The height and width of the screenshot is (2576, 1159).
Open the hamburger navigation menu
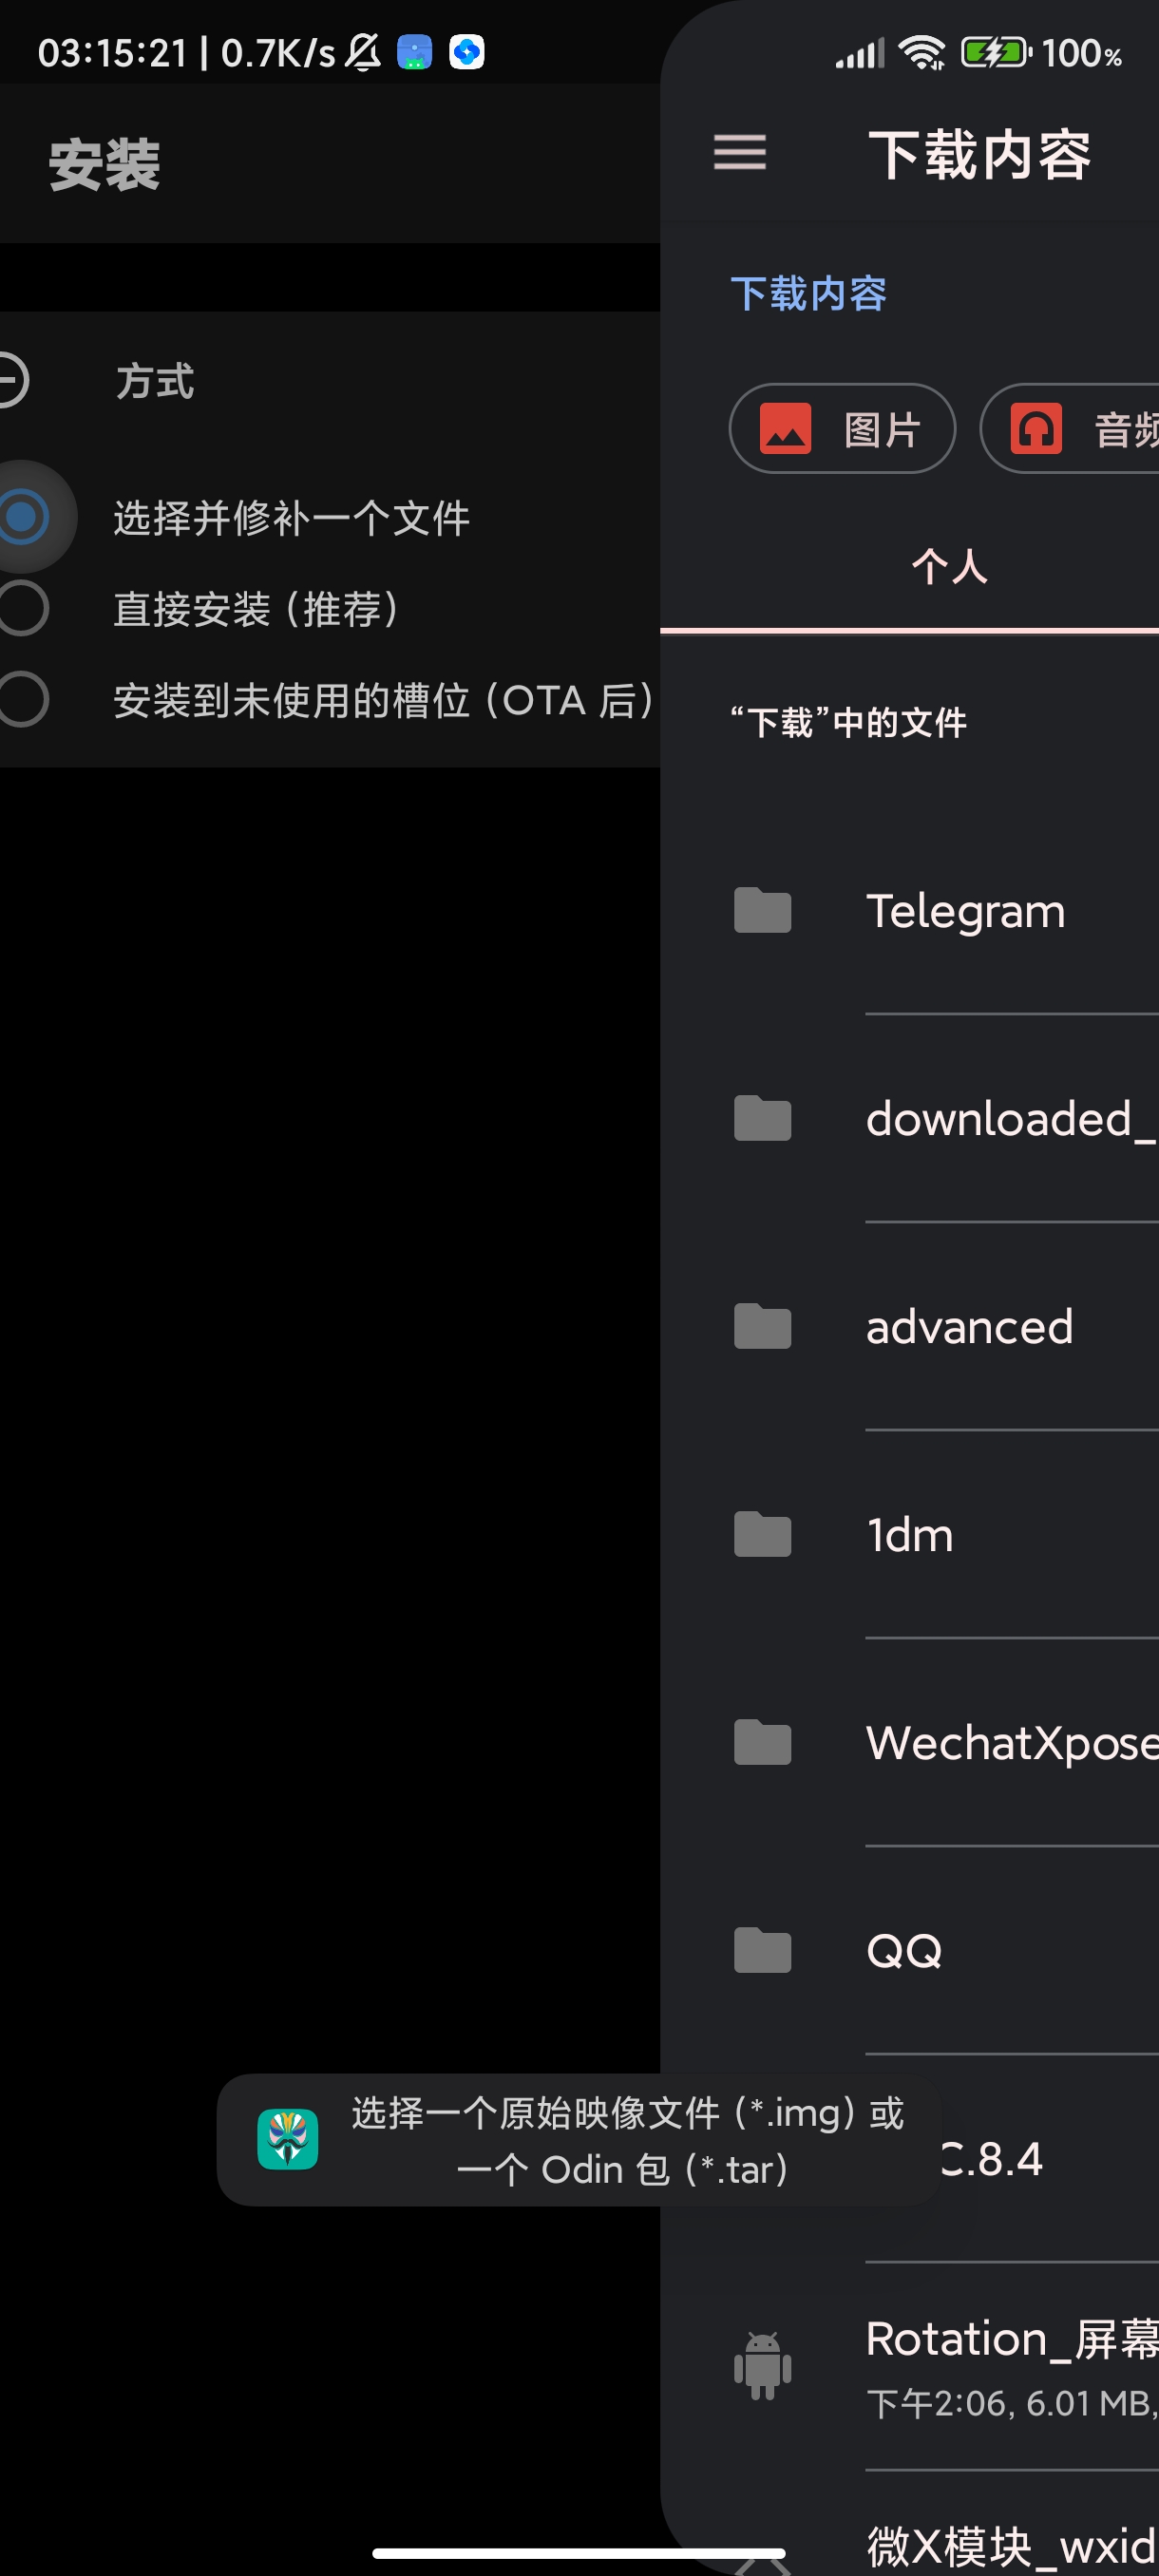pyautogui.click(x=739, y=153)
